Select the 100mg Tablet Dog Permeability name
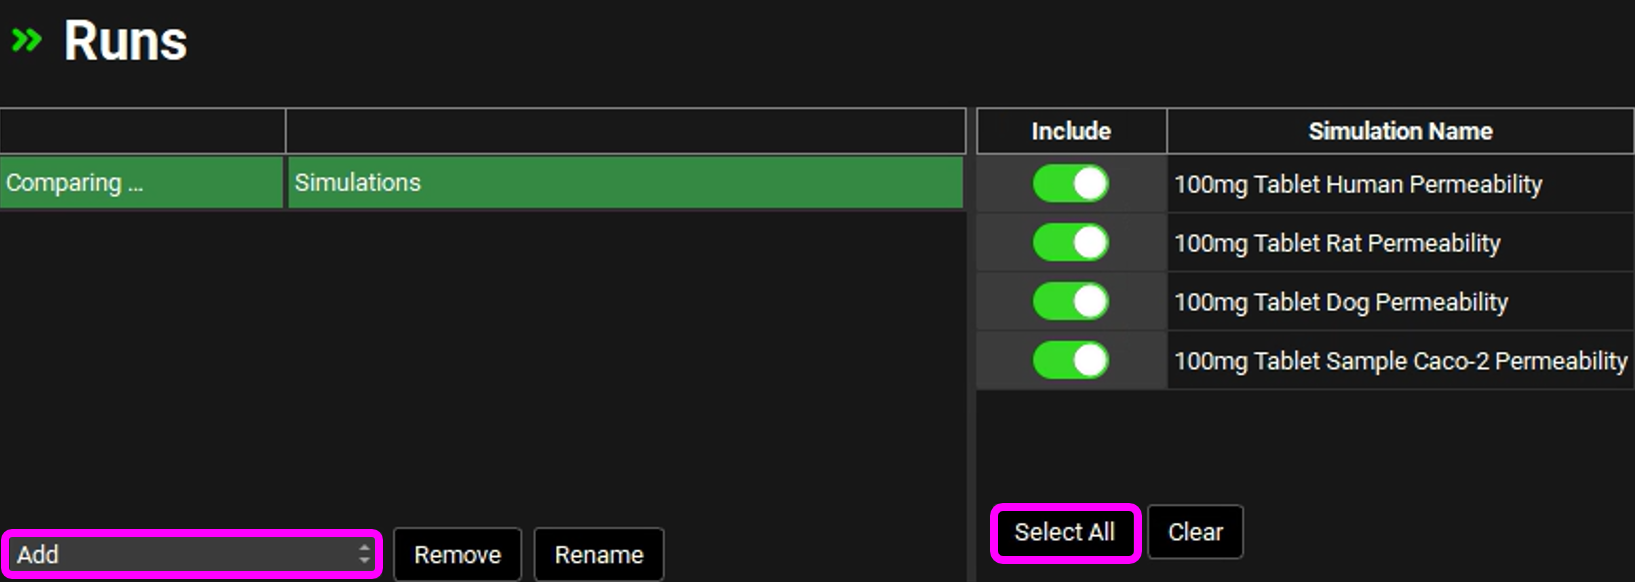This screenshot has height=582, width=1635. tap(1340, 303)
